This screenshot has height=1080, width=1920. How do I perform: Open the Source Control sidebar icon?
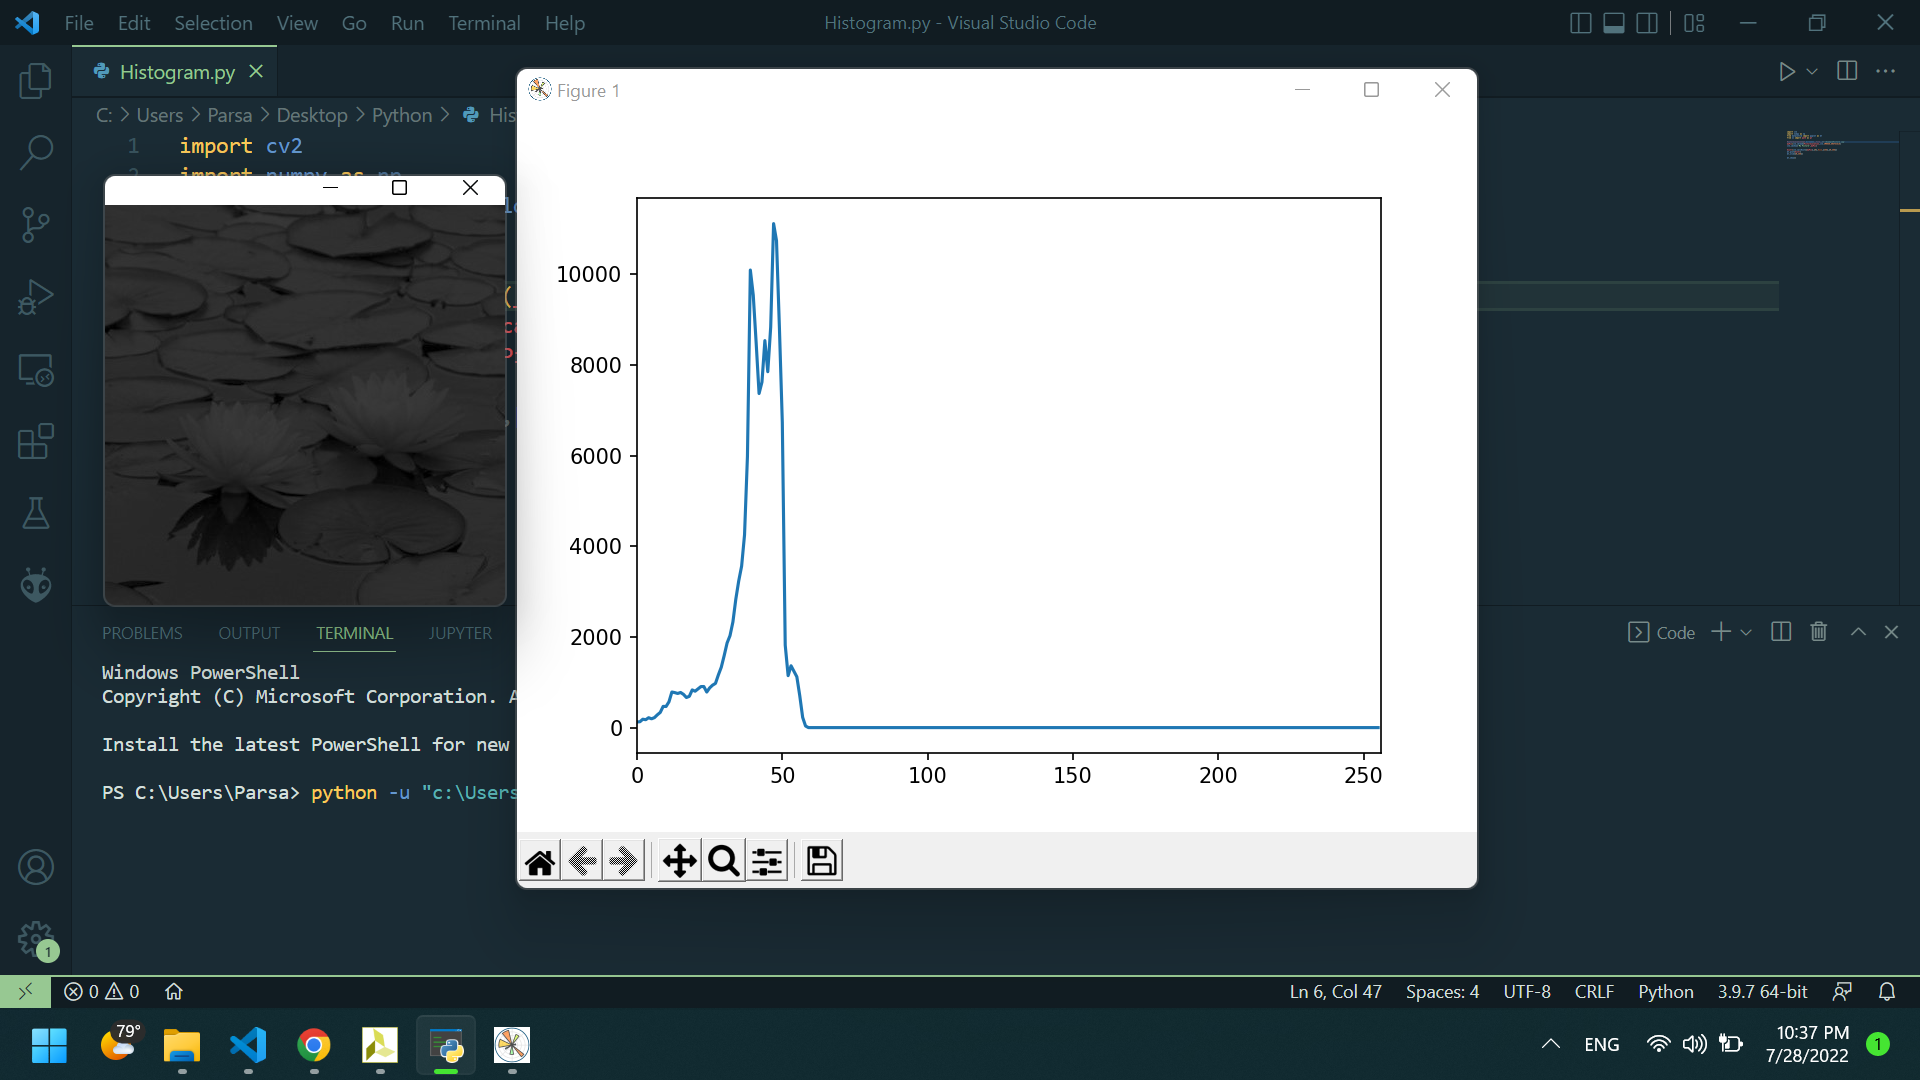(x=36, y=224)
